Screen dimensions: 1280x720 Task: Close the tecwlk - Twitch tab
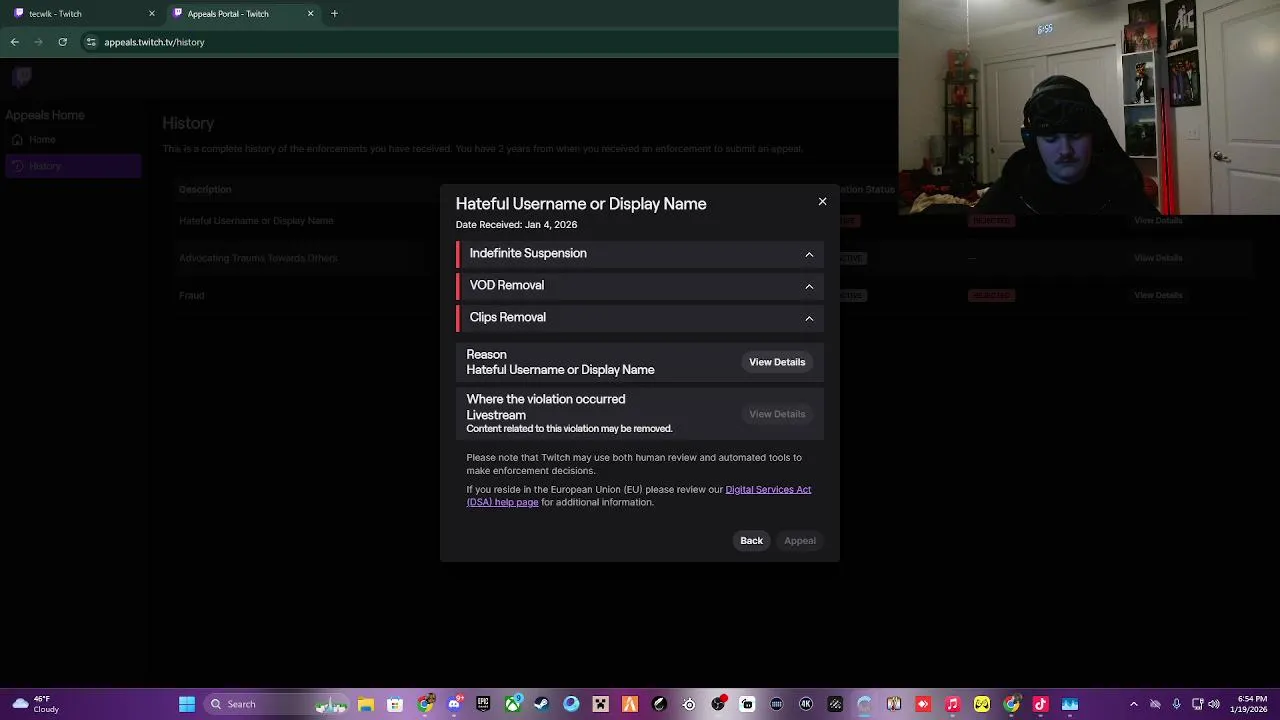[152, 14]
